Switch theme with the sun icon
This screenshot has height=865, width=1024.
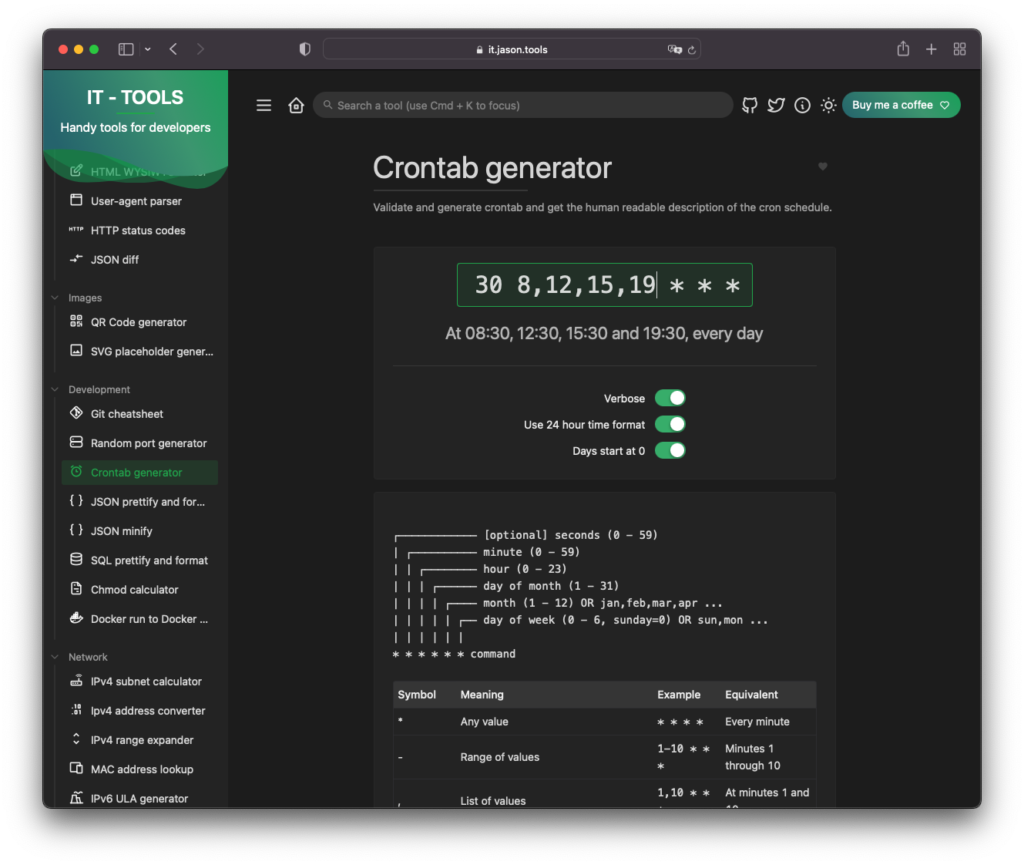[828, 105]
